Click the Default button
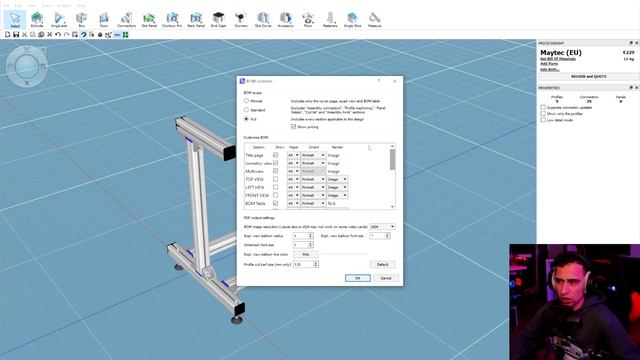 [382, 264]
